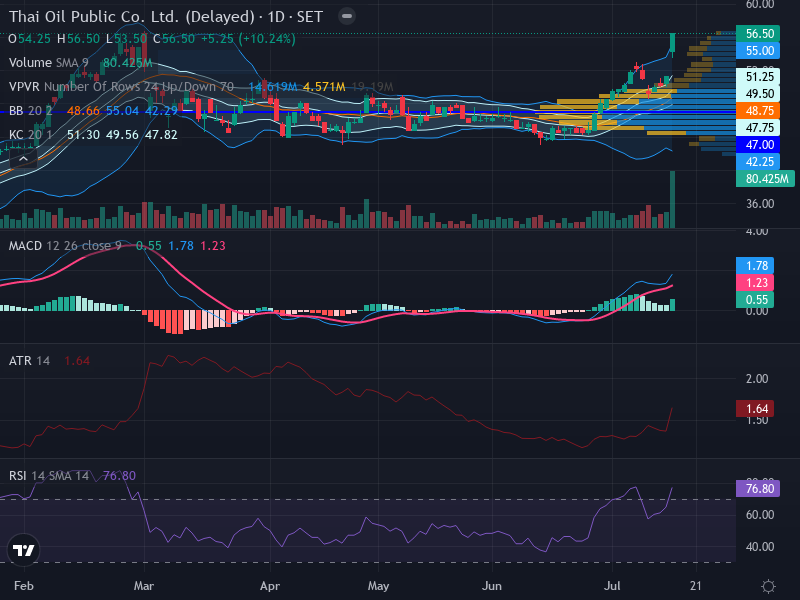The height and width of the screenshot is (600, 800).
Task: Collapse the indicator legend chevron
Action: click(x=23, y=160)
